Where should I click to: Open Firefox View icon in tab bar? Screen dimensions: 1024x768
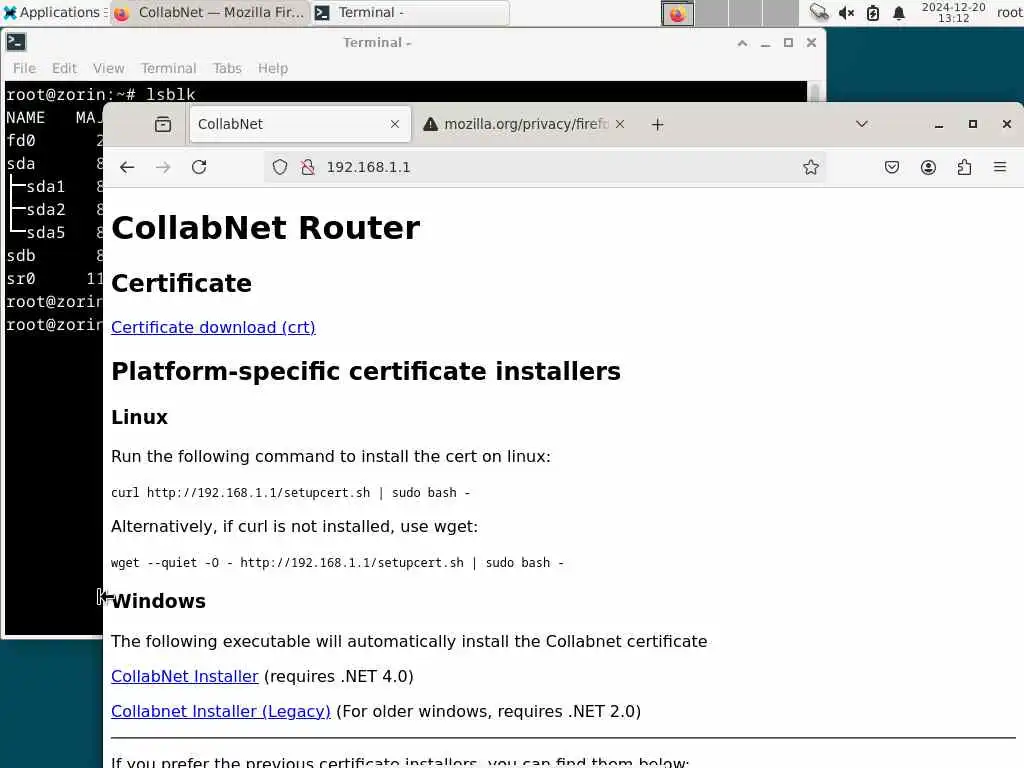(x=163, y=124)
